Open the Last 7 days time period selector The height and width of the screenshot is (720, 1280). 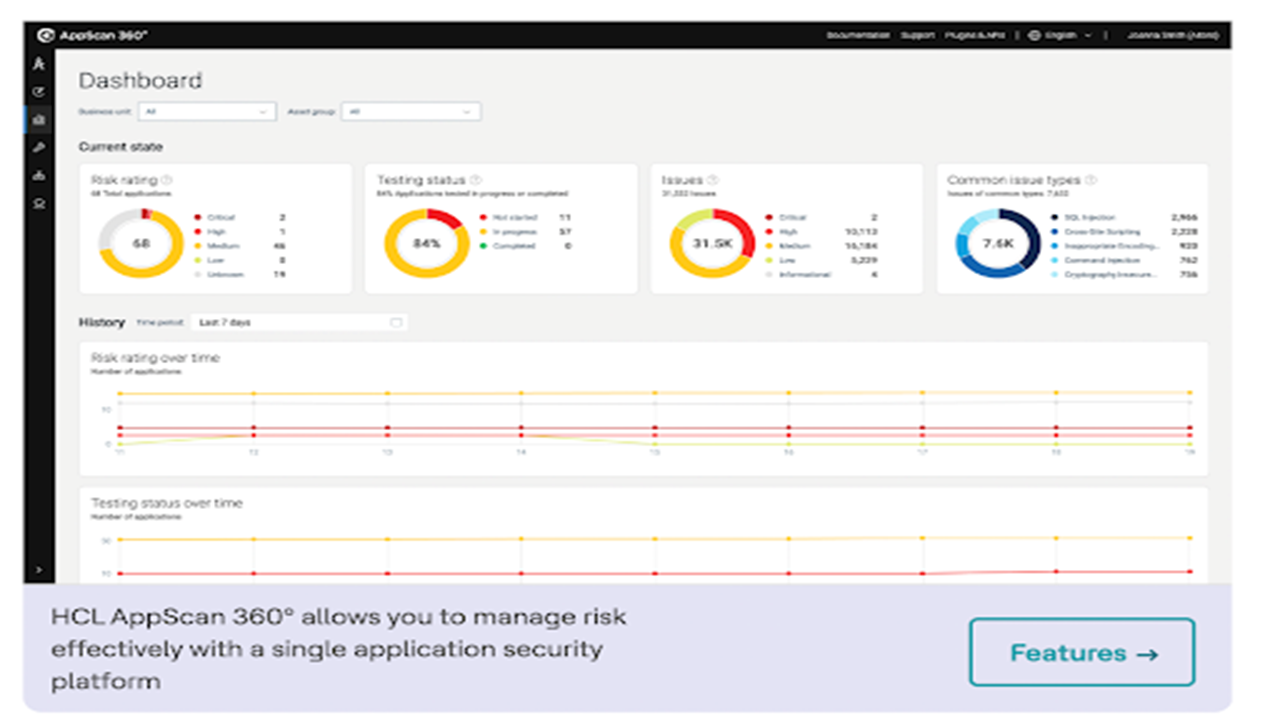pyautogui.click(x=298, y=322)
